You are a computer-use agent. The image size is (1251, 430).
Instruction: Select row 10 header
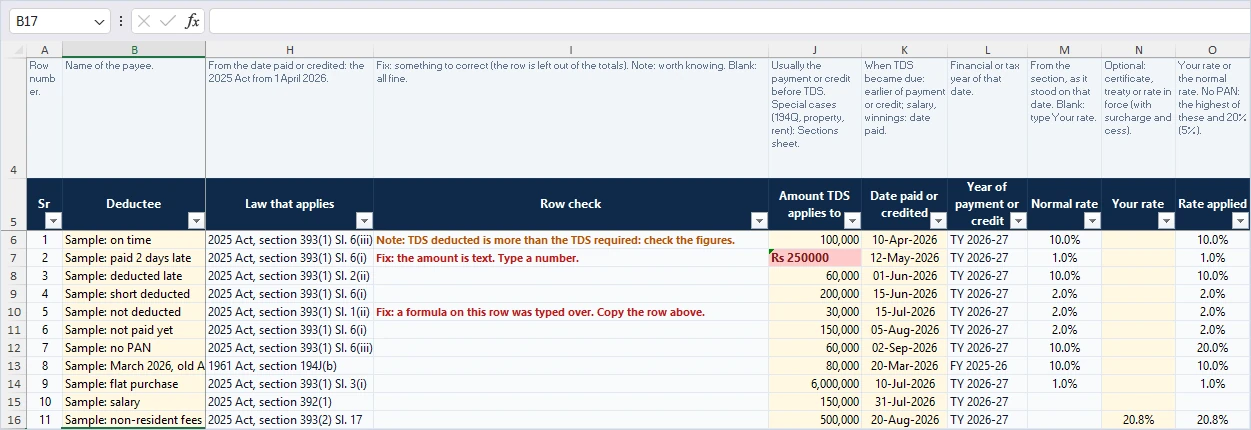[x=14, y=312]
